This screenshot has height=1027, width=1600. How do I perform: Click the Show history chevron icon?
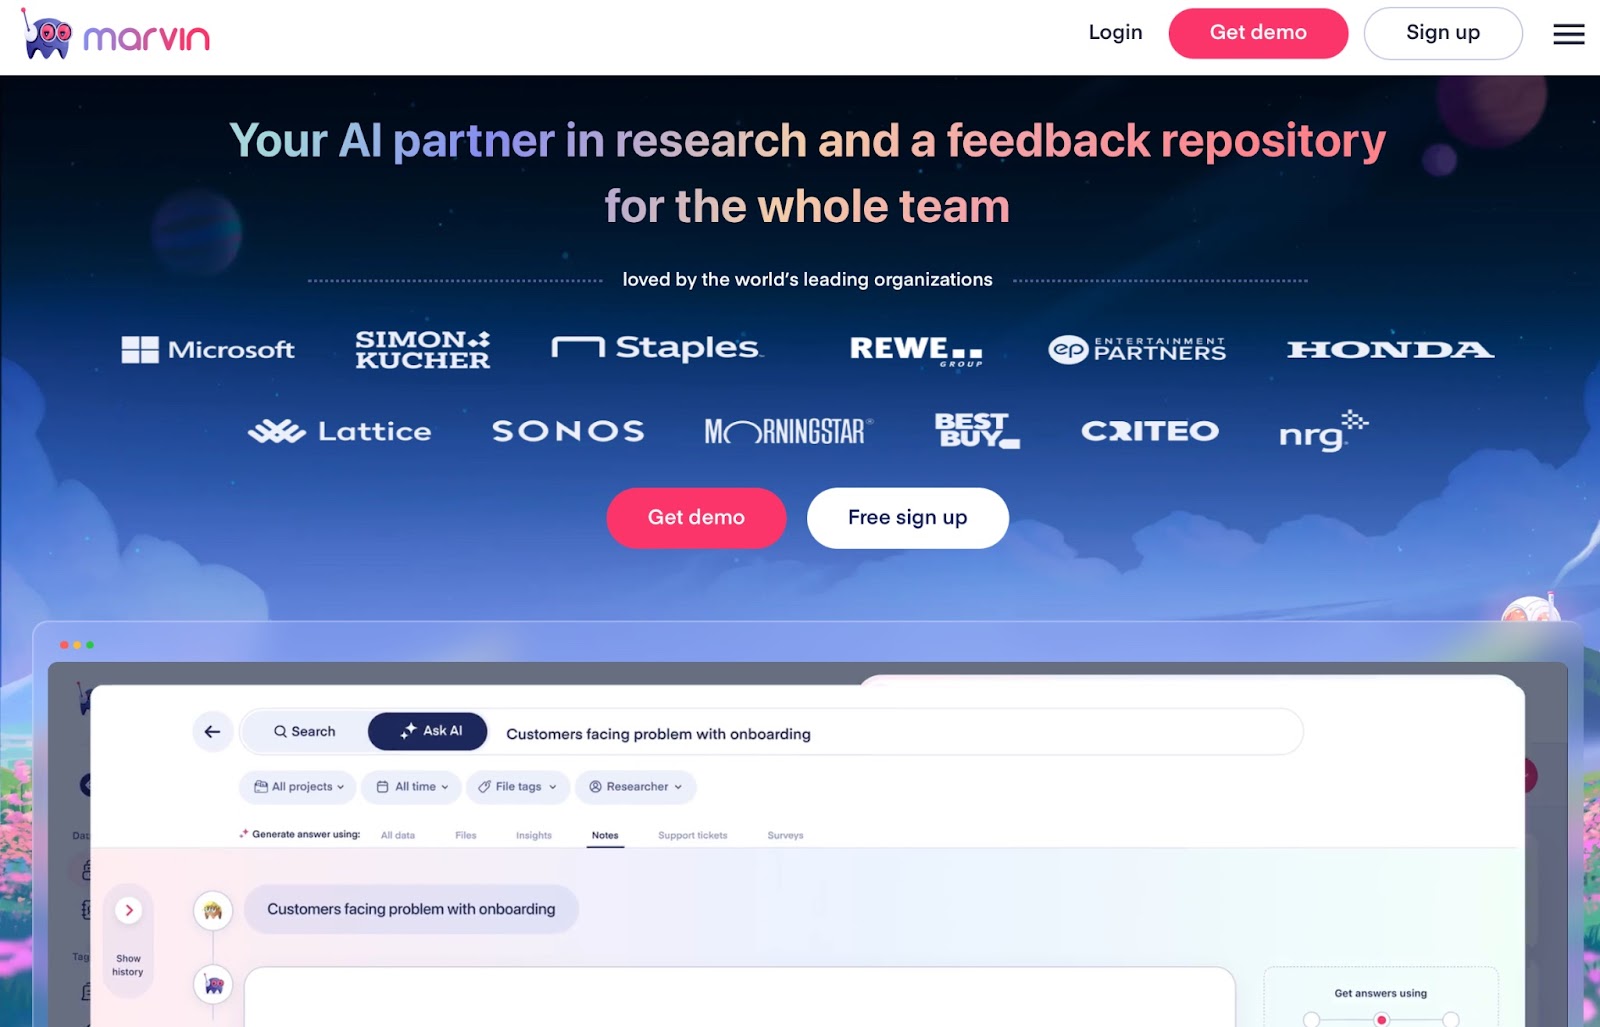coord(129,910)
